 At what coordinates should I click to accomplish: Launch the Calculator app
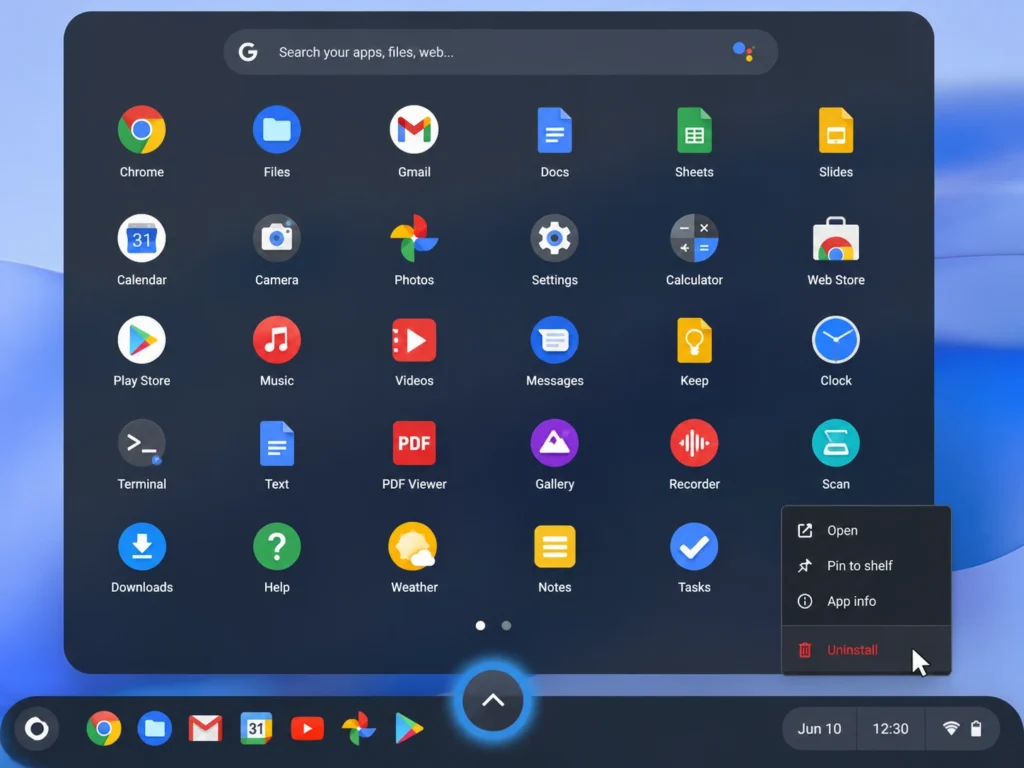pos(694,238)
